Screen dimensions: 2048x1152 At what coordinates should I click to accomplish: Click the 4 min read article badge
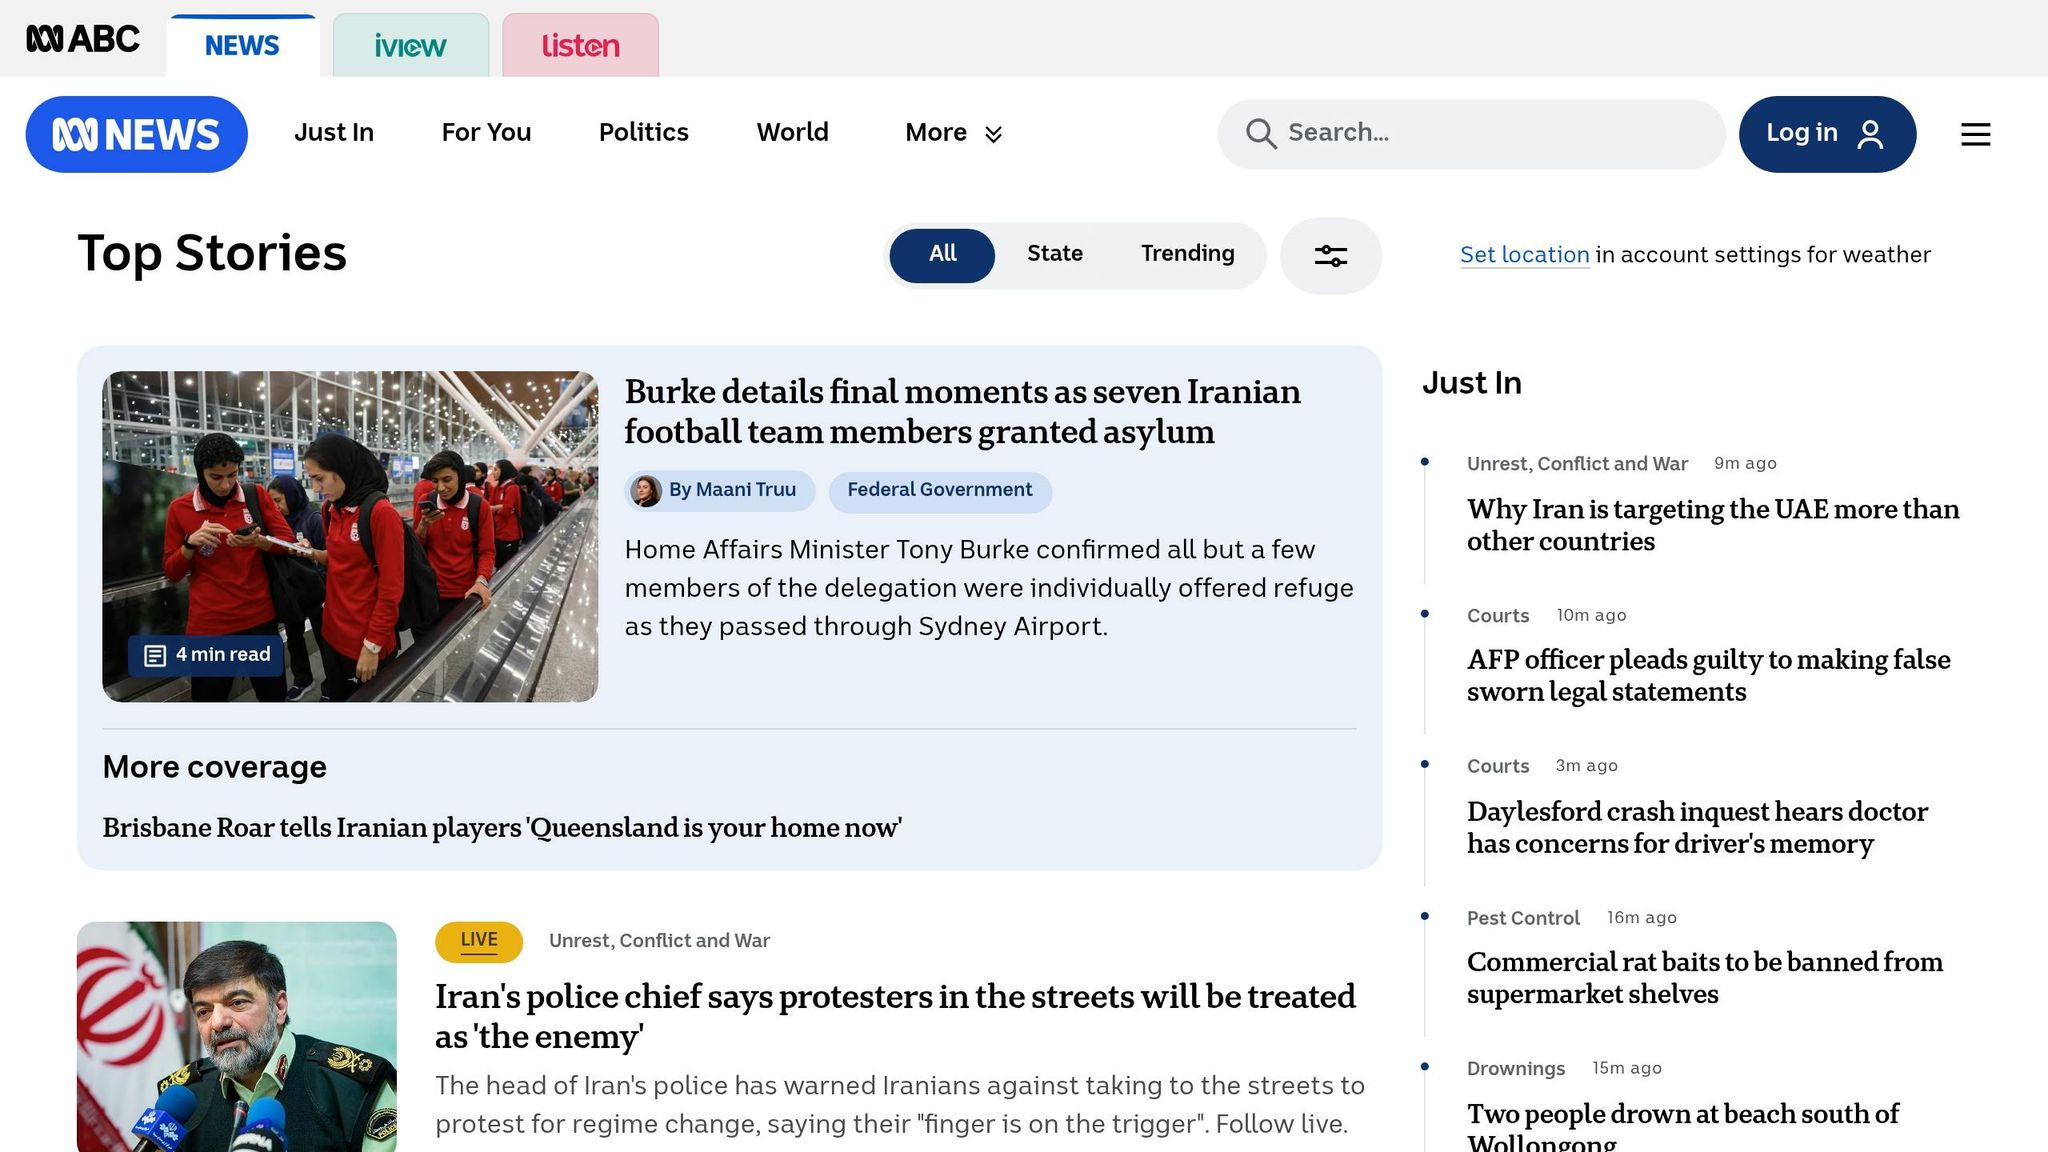tap(207, 655)
